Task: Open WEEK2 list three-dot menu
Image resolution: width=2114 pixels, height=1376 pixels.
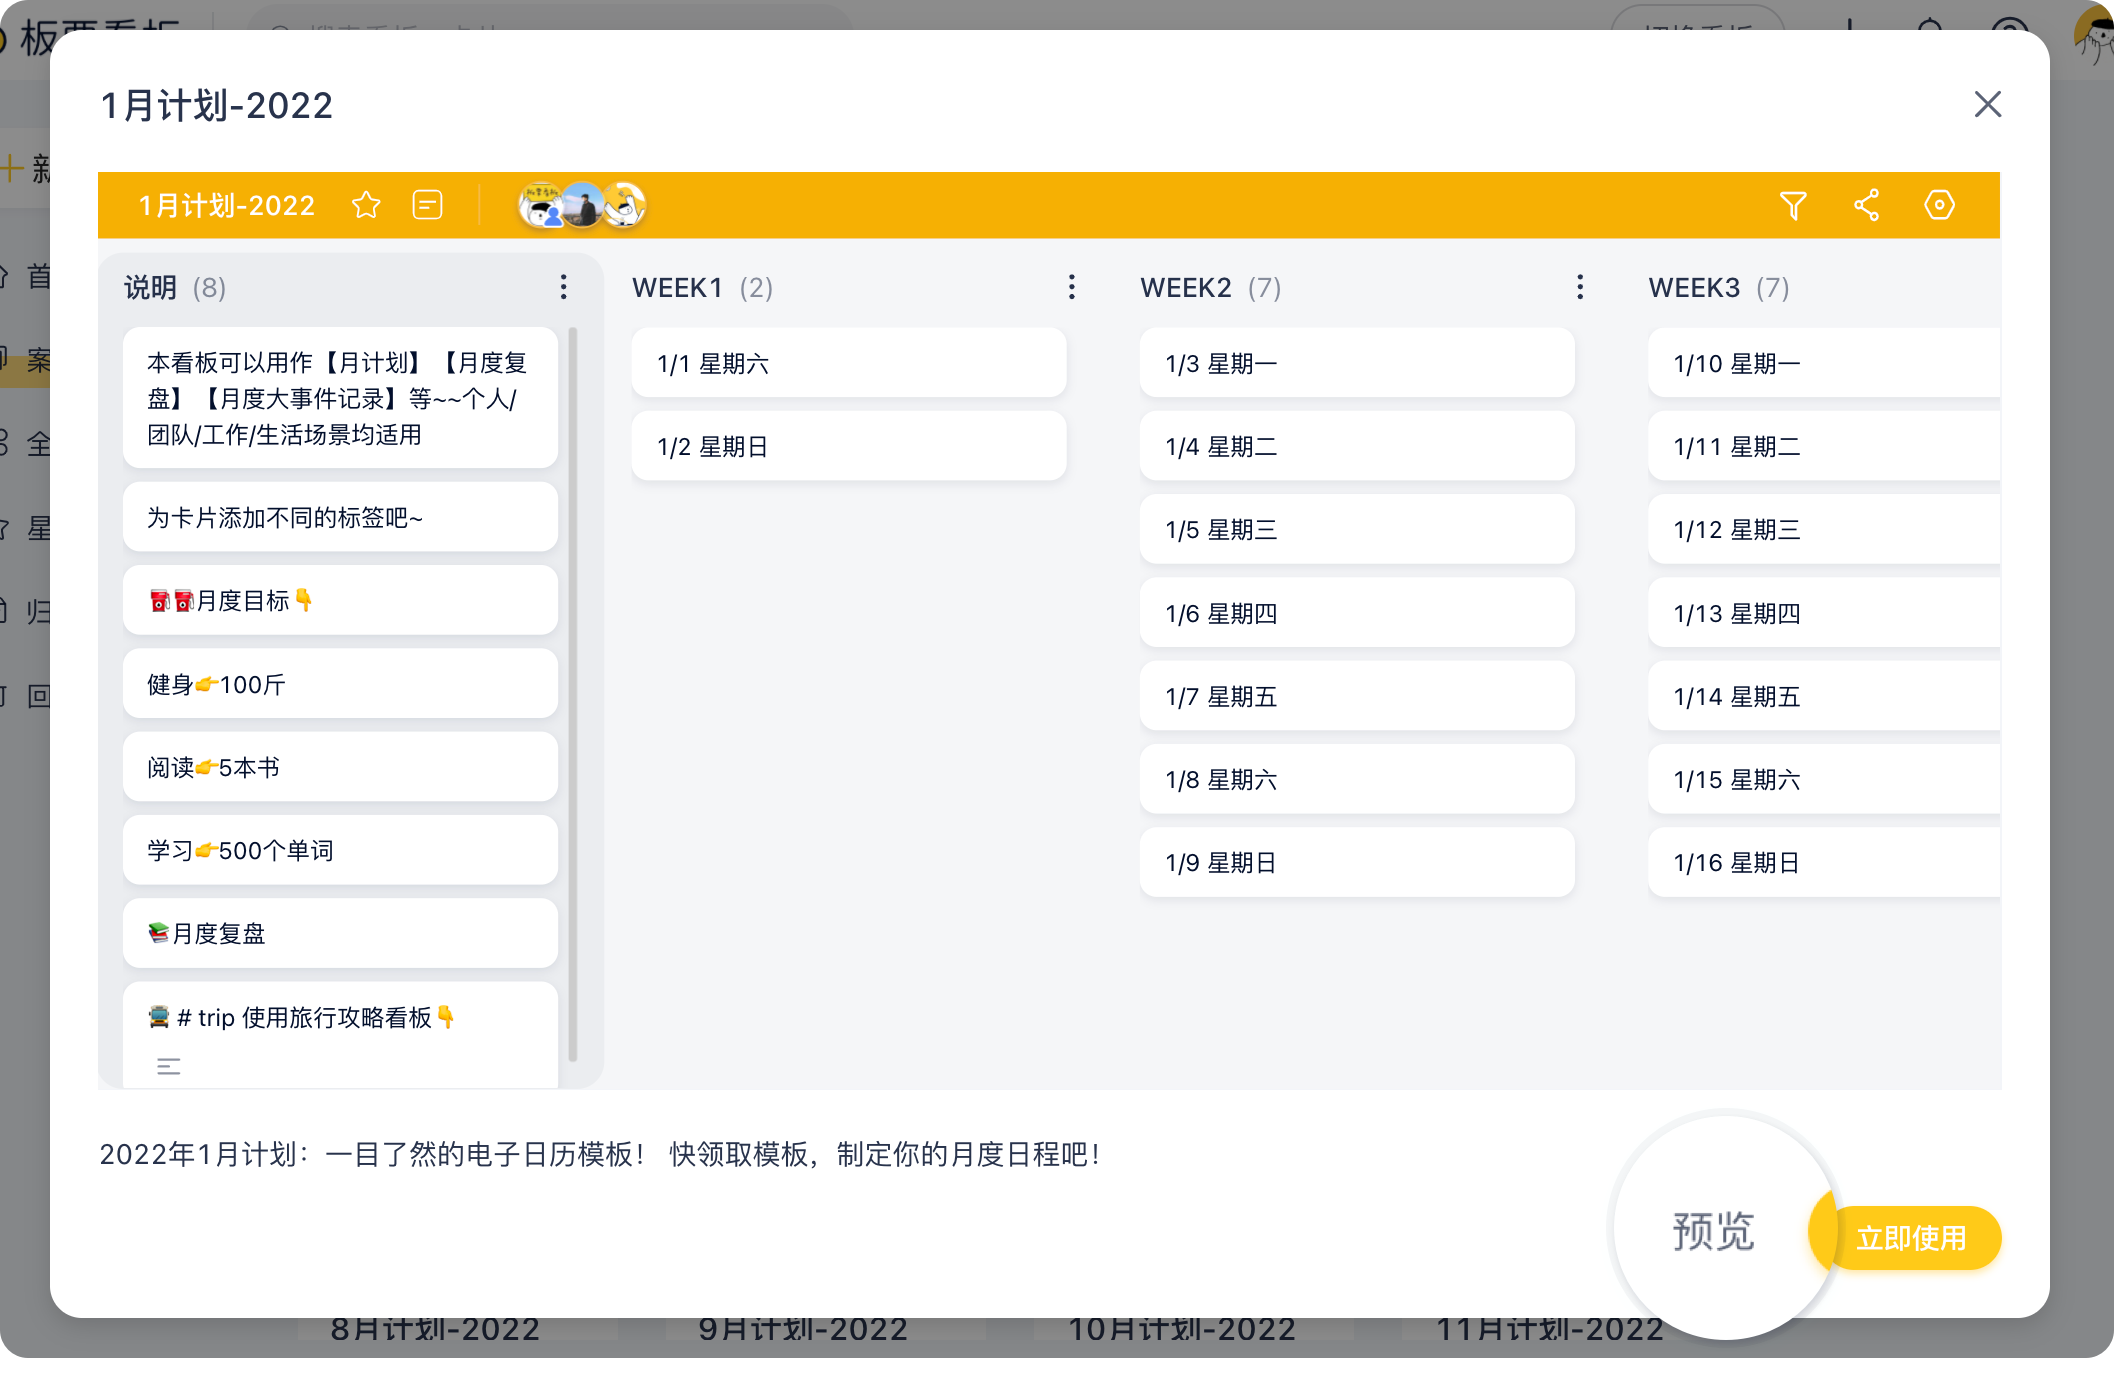Action: pyautogui.click(x=1580, y=287)
